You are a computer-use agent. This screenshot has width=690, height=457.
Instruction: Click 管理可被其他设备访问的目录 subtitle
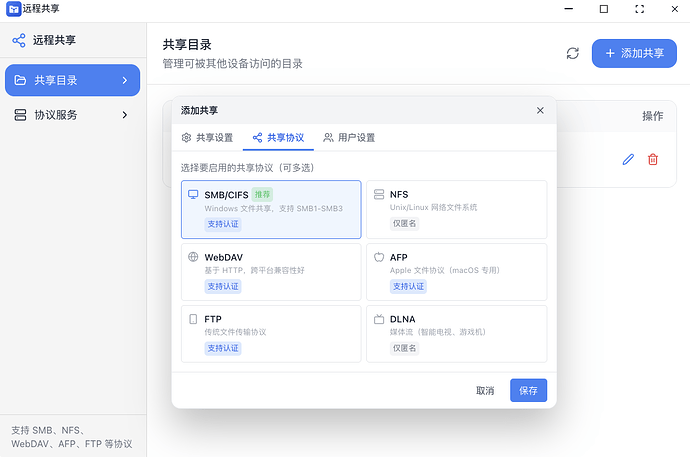click(x=232, y=64)
